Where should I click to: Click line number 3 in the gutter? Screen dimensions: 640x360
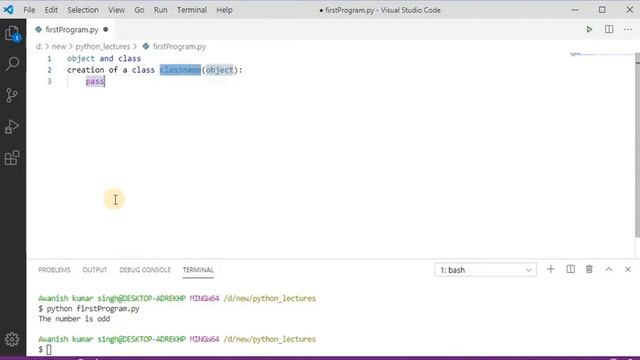[49, 81]
